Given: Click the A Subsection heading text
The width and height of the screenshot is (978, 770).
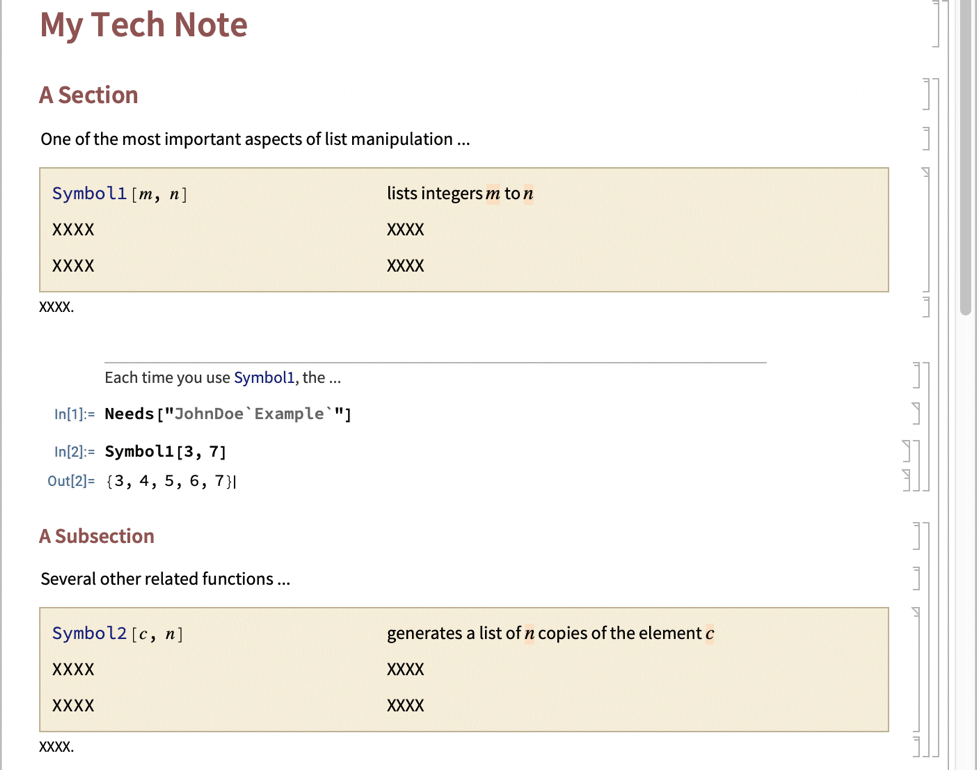Looking at the screenshot, I should pos(96,536).
